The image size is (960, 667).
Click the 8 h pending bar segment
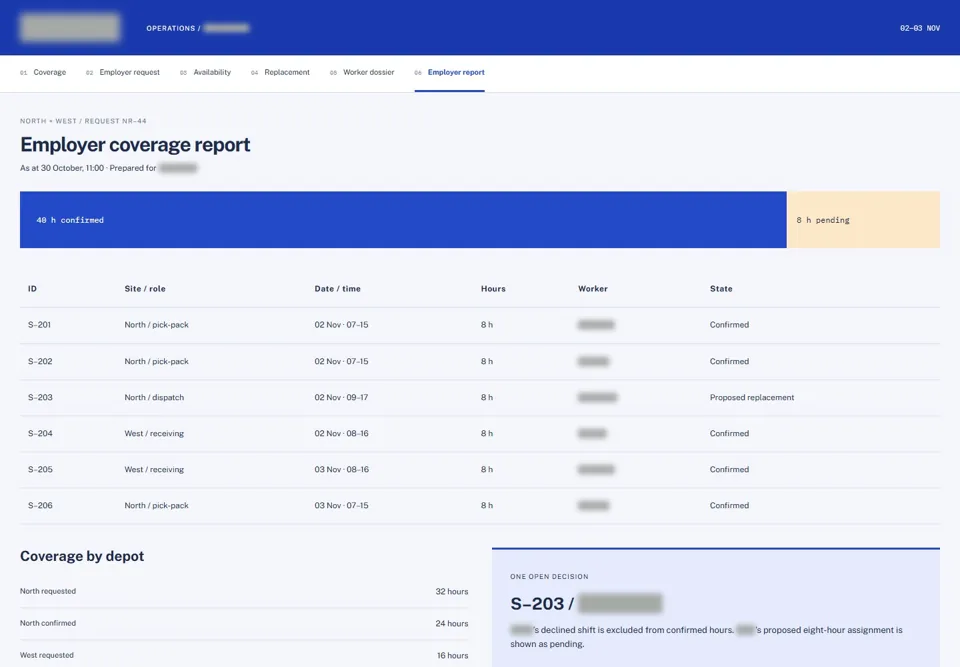(863, 220)
